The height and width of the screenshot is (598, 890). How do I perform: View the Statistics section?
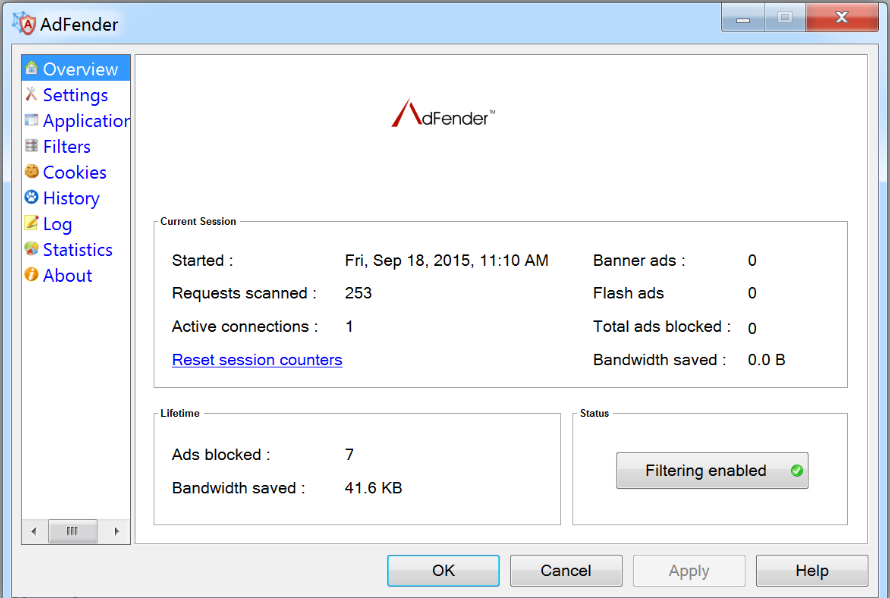(x=78, y=250)
